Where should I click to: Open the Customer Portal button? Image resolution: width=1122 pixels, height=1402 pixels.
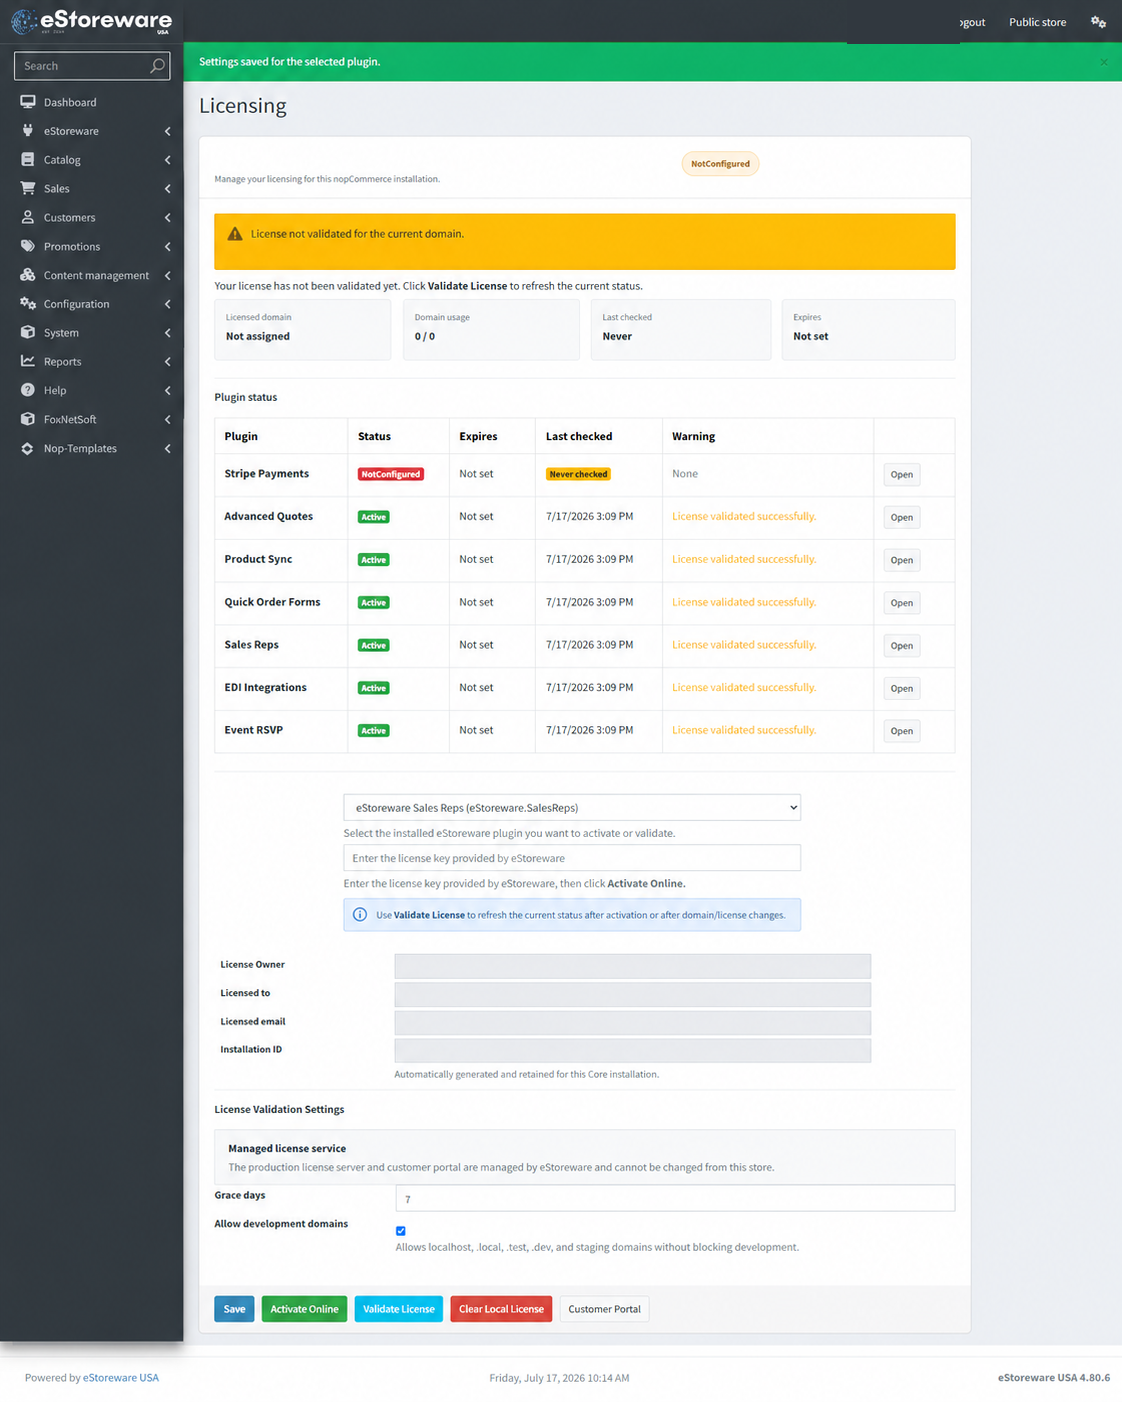pyautogui.click(x=604, y=1309)
